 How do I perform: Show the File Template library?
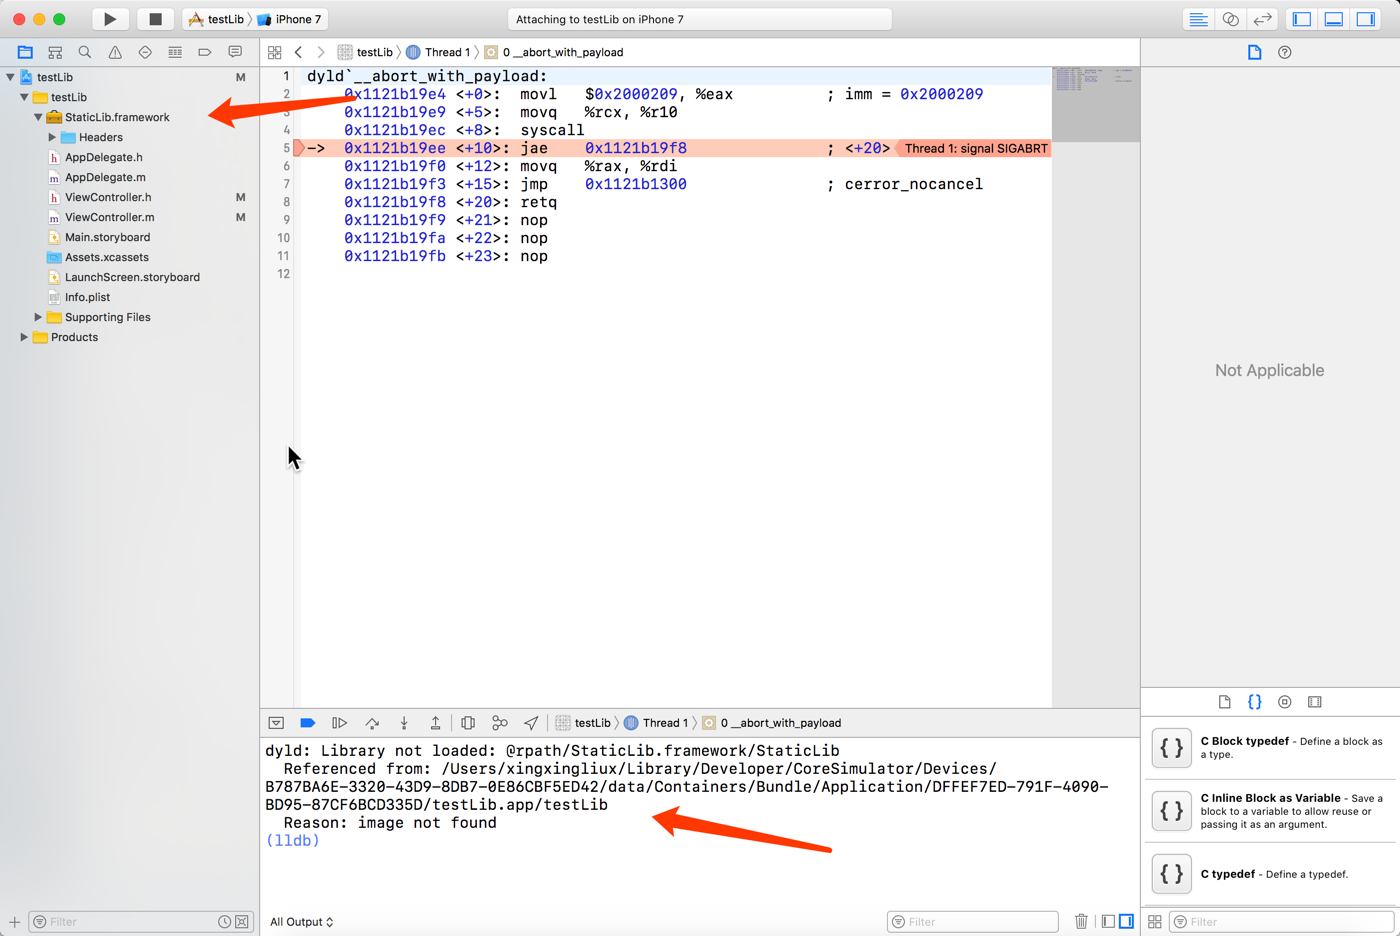click(x=1225, y=702)
